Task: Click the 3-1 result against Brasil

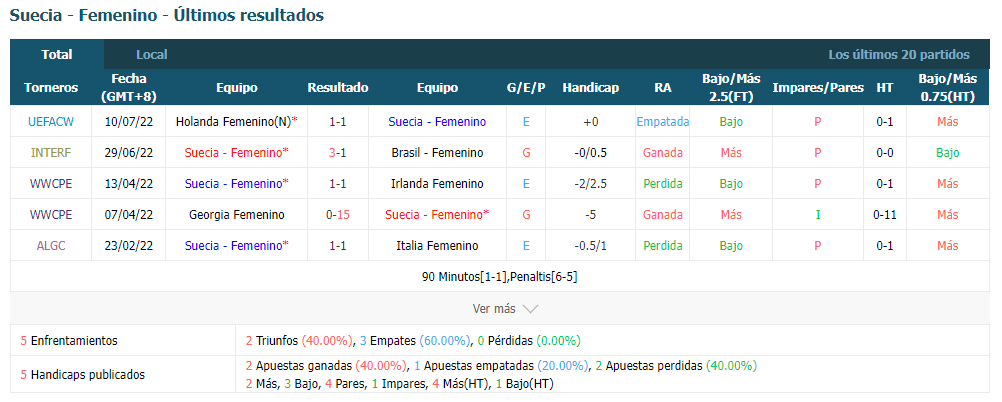Action: pos(337,153)
